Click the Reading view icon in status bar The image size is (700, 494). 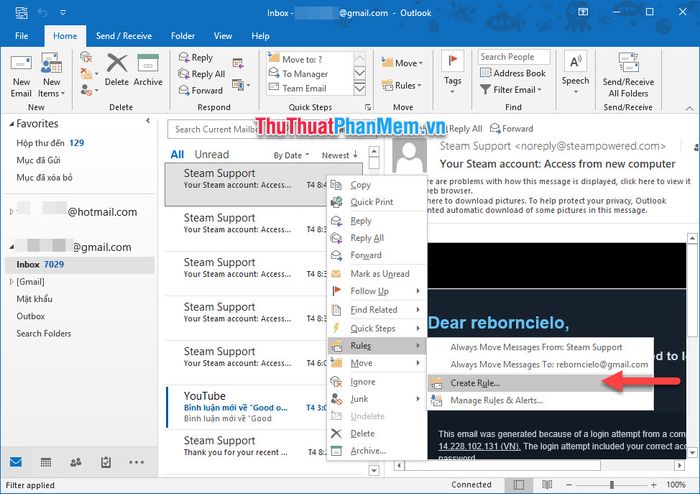coord(547,485)
